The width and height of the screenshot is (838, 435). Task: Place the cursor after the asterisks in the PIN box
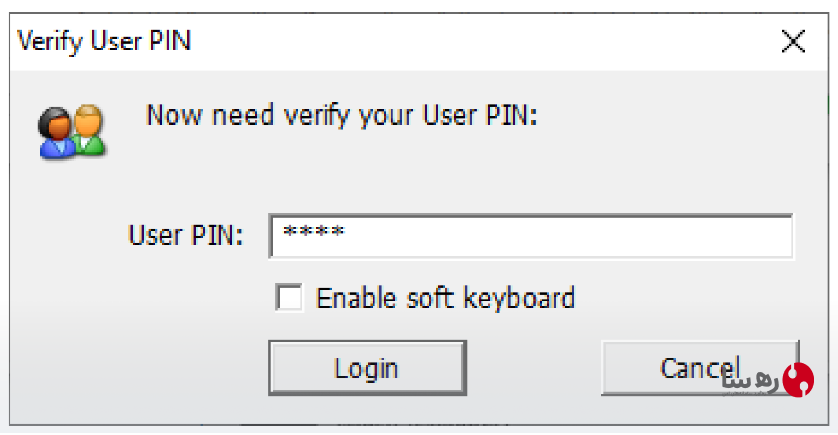pos(347,233)
